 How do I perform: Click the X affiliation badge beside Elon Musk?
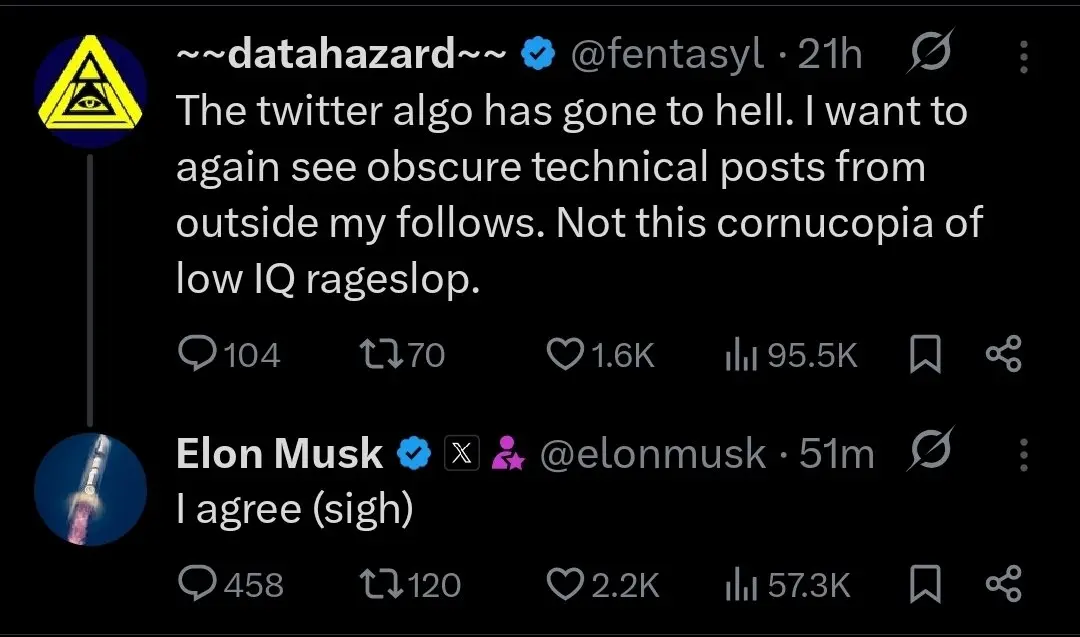(x=461, y=455)
